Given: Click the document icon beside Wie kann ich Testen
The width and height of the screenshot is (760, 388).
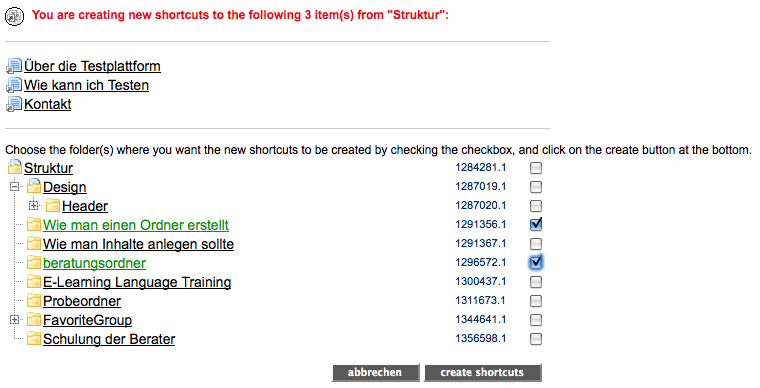Looking at the screenshot, I should pyautogui.click(x=14, y=85).
